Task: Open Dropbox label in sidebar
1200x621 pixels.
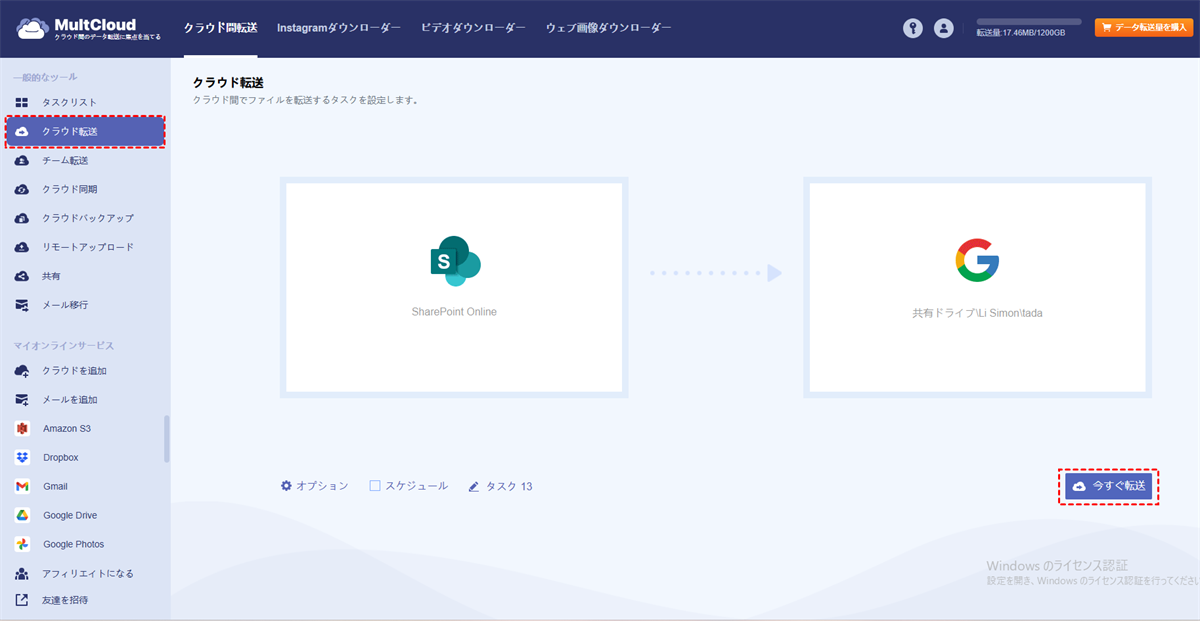Action: [x=60, y=458]
